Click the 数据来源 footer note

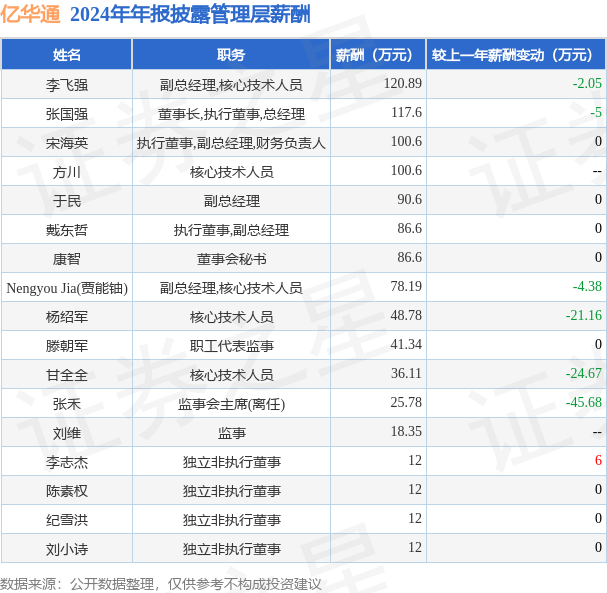160,584
